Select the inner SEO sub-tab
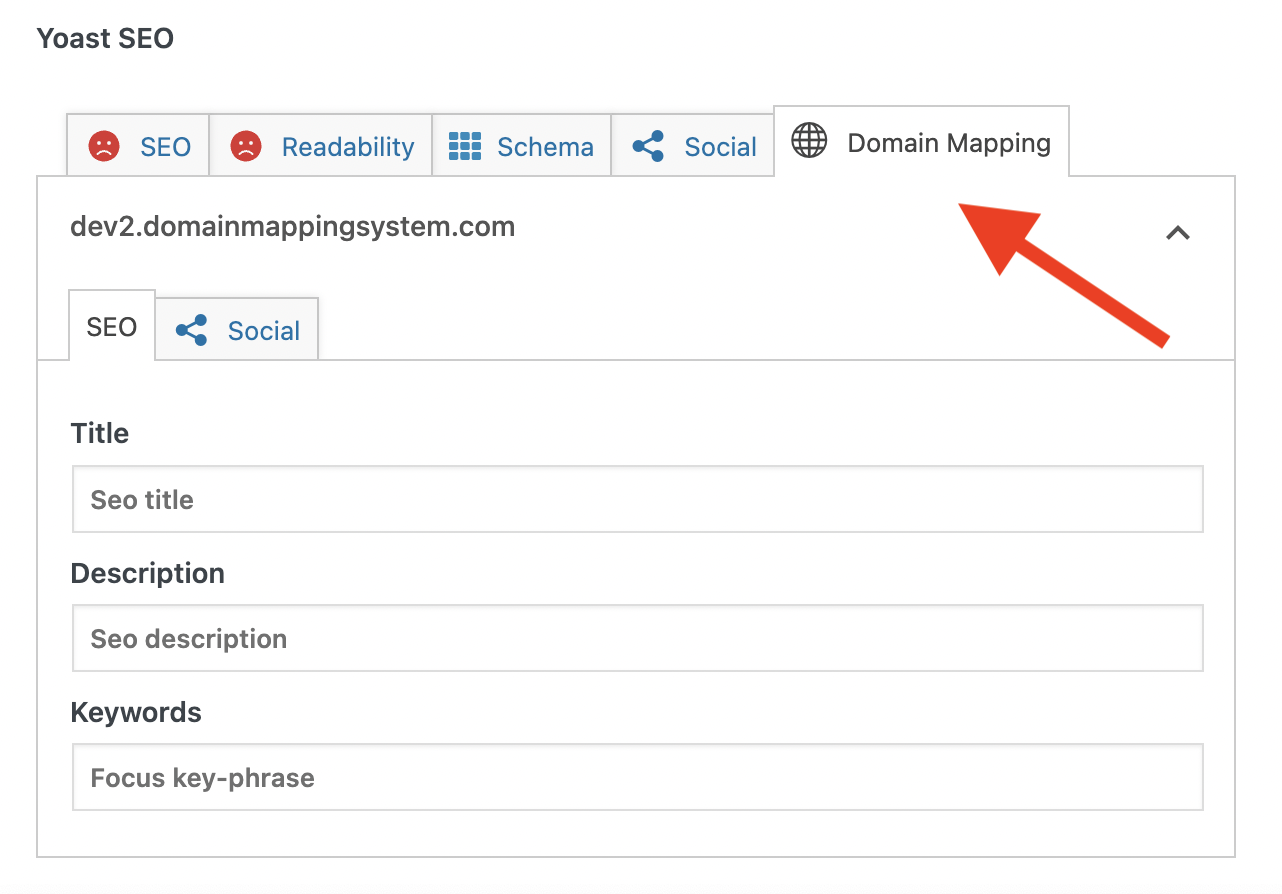The height and width of the screenshot is (894, 1282). 112,327
